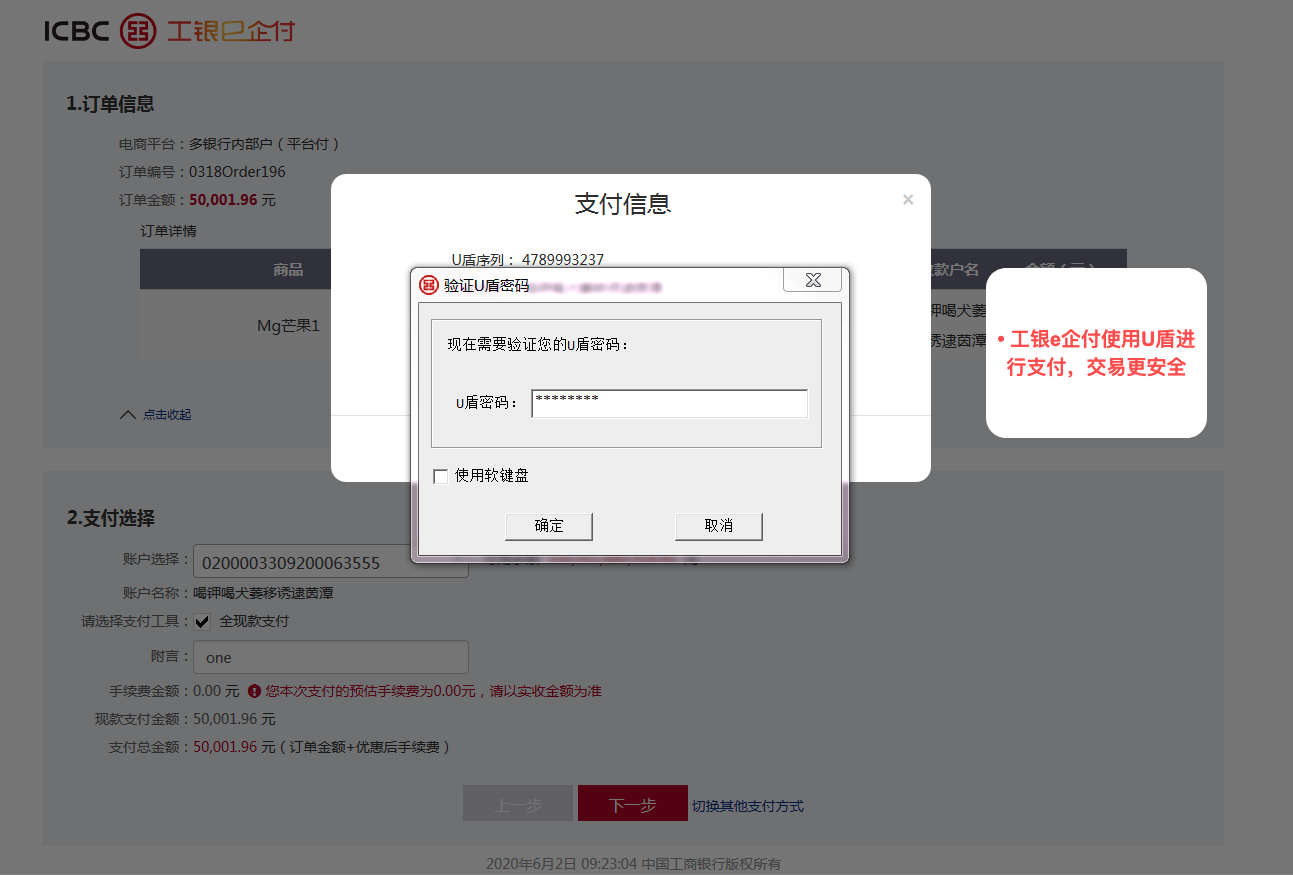Focus the U盾密码 password field

point(669,403)
